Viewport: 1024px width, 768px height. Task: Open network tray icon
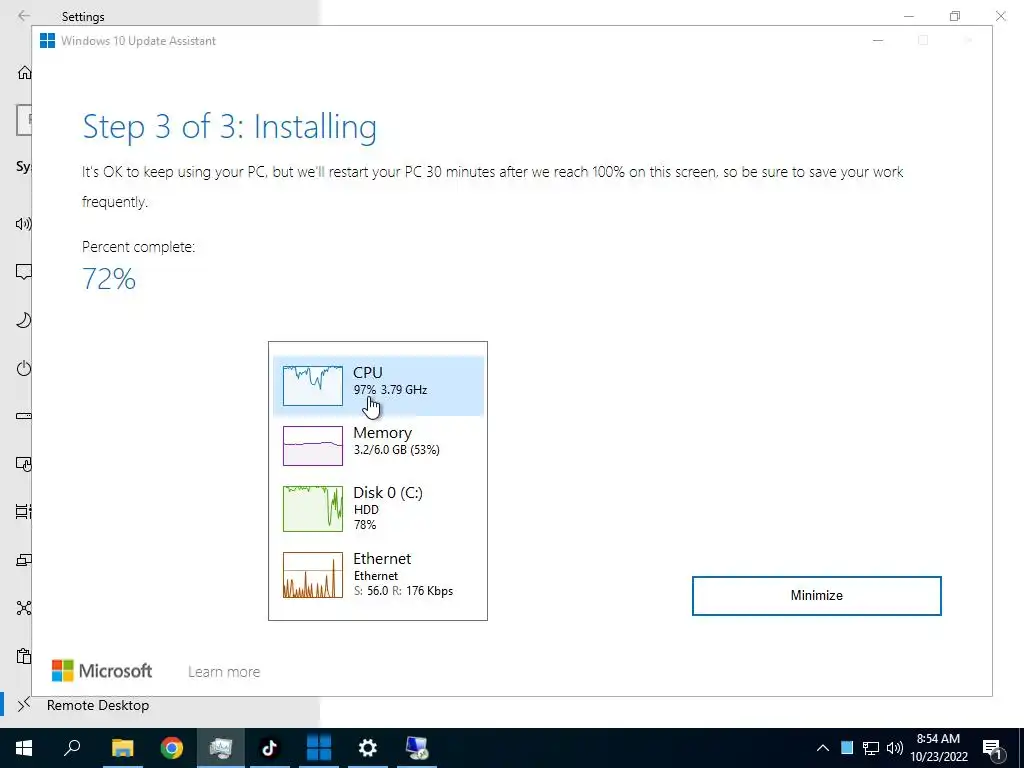coord(871,748)
